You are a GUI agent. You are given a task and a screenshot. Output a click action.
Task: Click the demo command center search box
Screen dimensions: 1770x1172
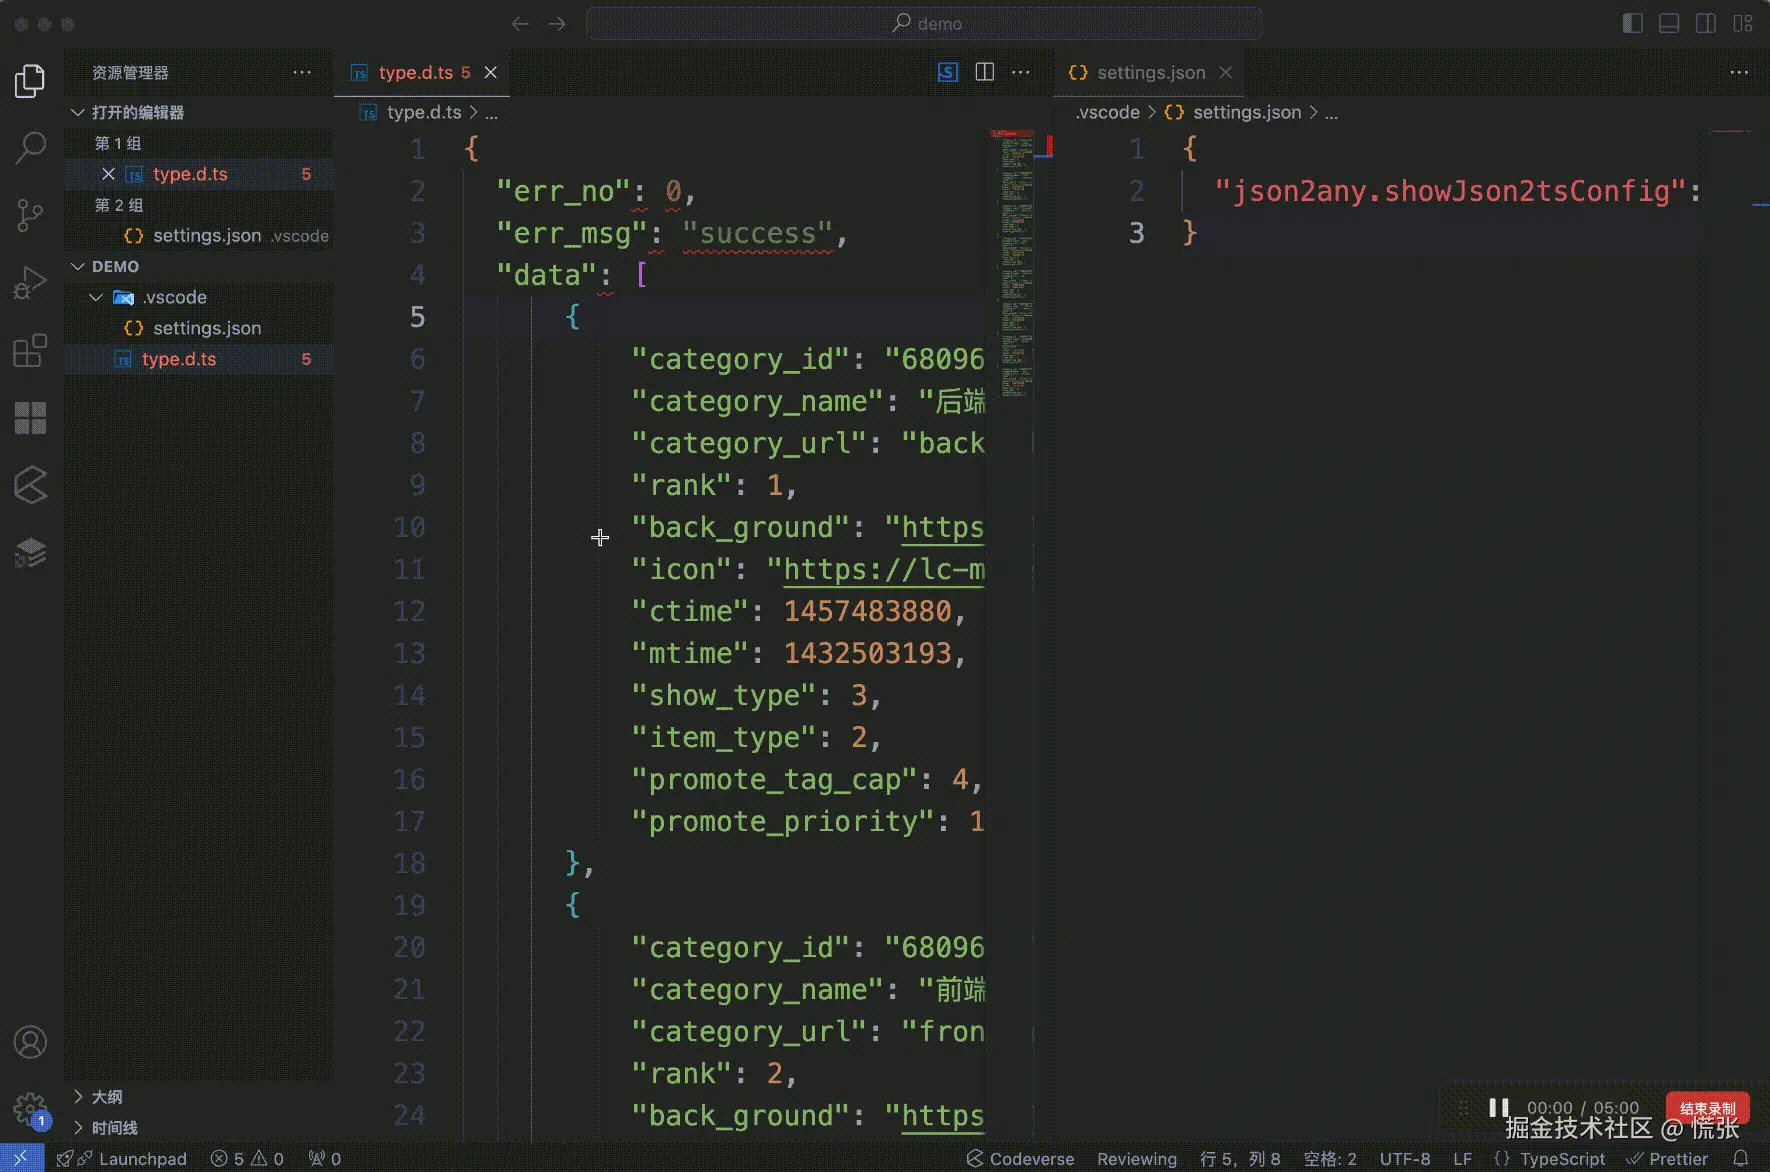(924, 23)
